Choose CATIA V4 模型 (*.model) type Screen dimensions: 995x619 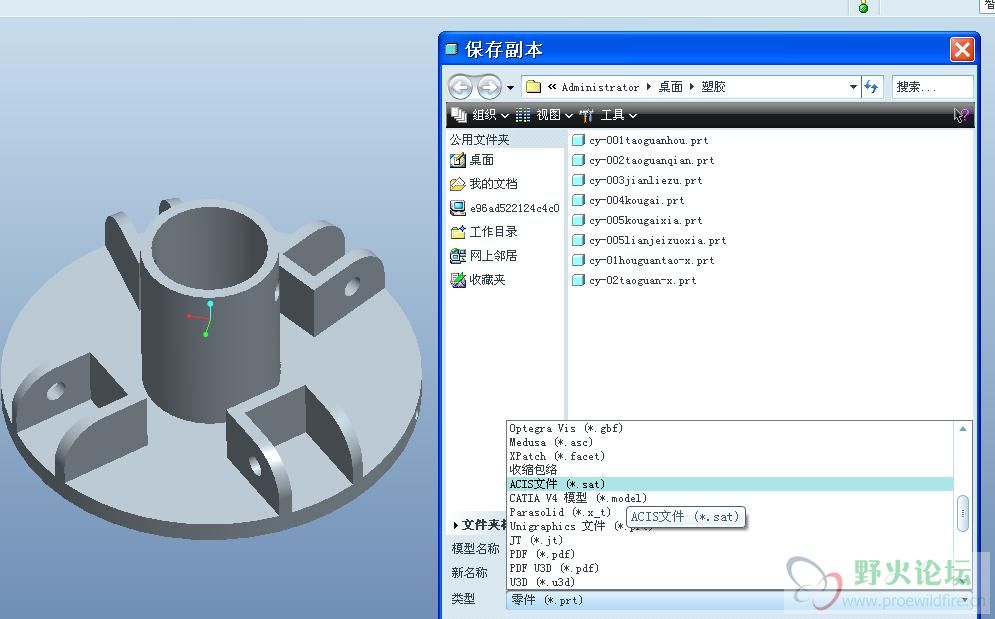pyautogui.click(x=730, y=498)
